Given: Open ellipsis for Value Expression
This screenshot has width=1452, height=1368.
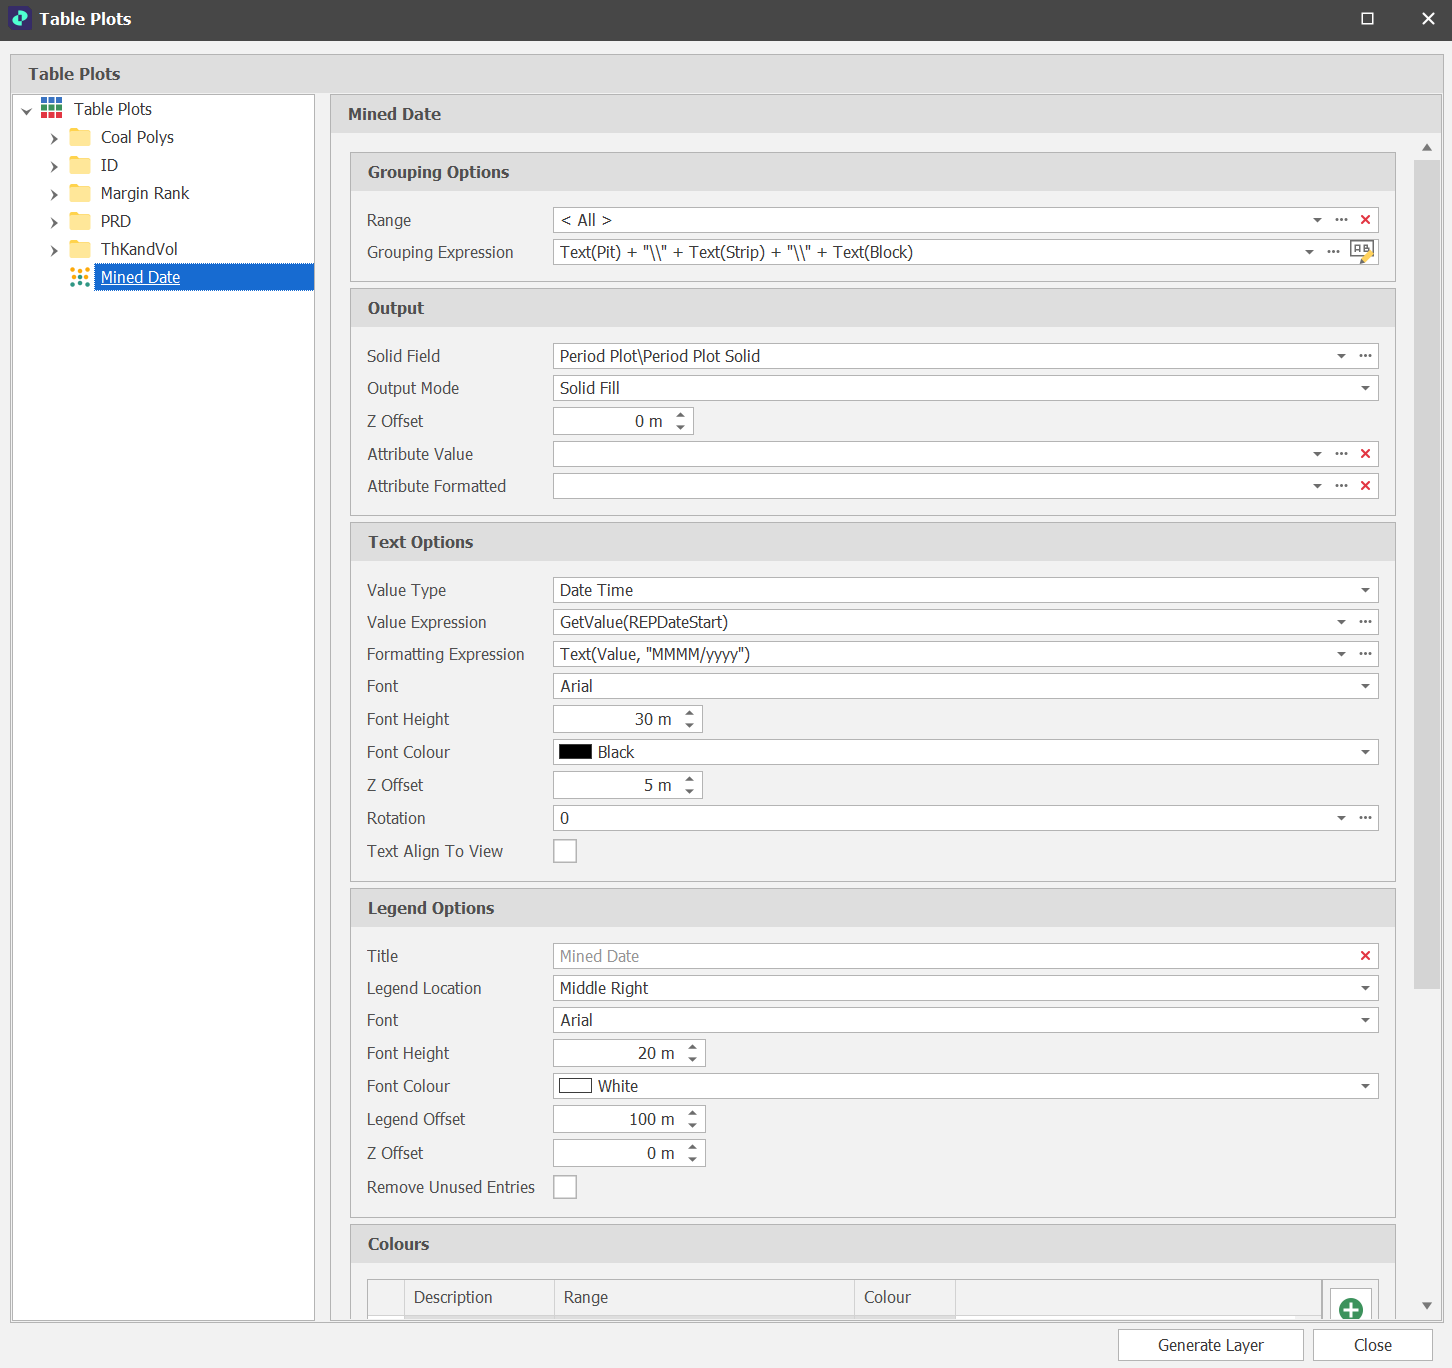Looking at the screenshot, I should click(x=1365, y=622).
